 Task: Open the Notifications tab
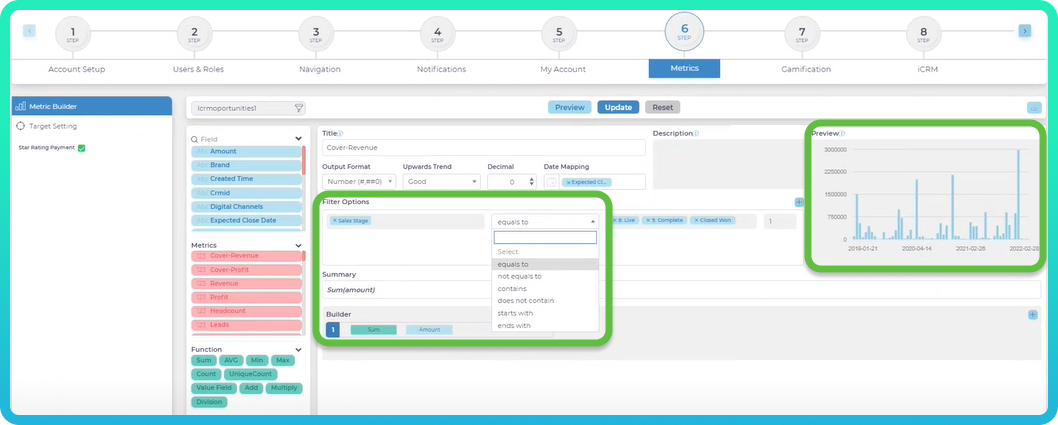[x=441, y=69]
